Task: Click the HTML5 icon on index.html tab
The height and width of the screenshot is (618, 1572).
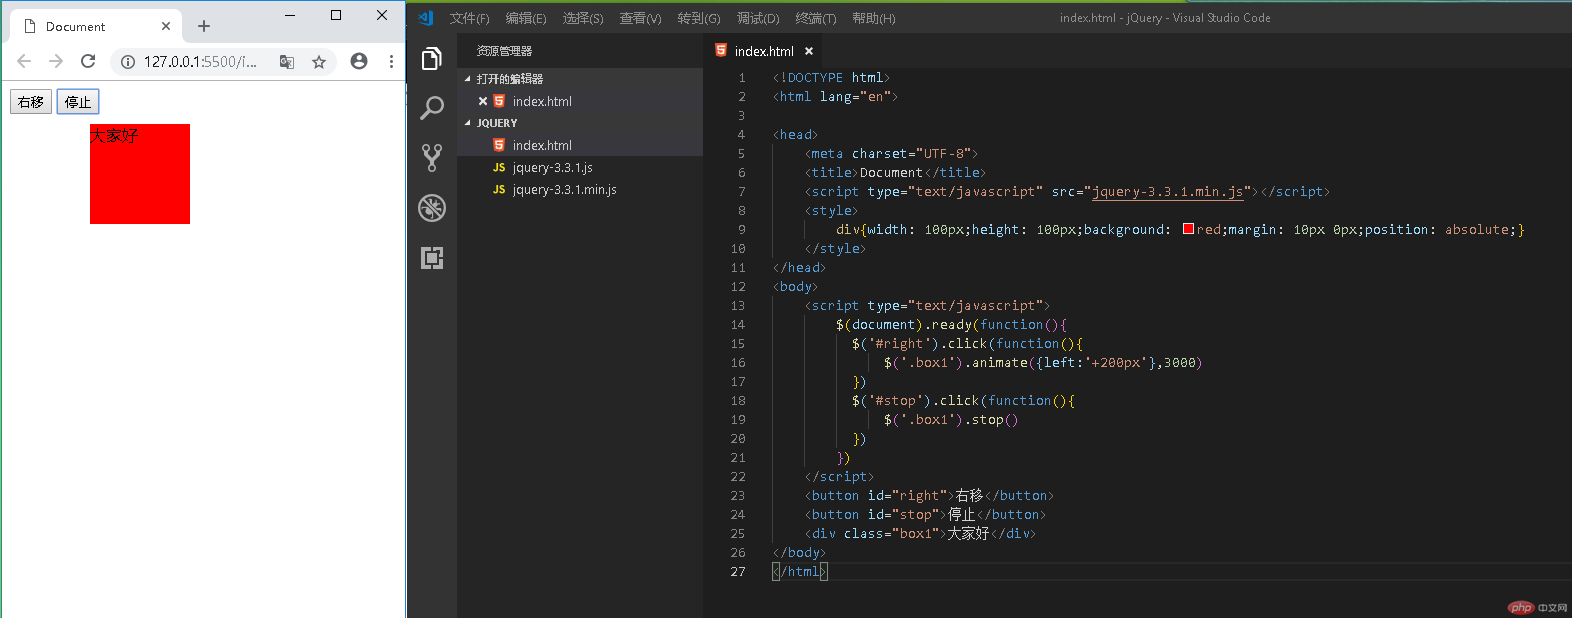Action: pyautogui.click(x=721, y=50)
